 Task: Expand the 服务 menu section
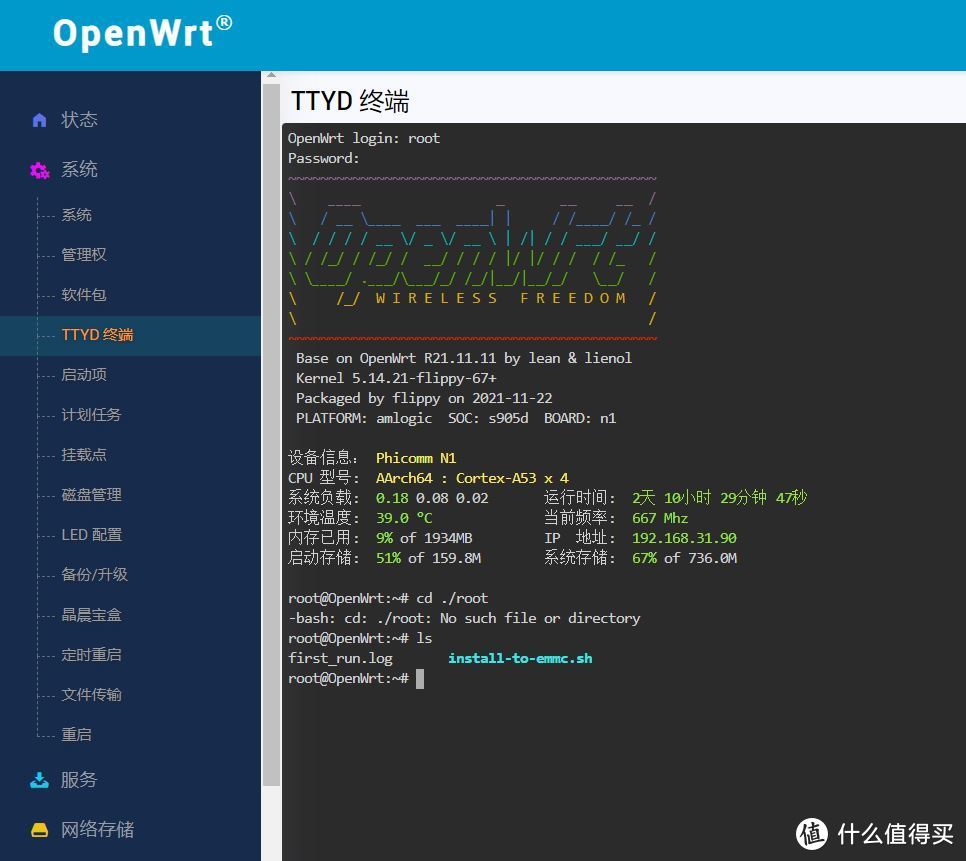point(79,780)
